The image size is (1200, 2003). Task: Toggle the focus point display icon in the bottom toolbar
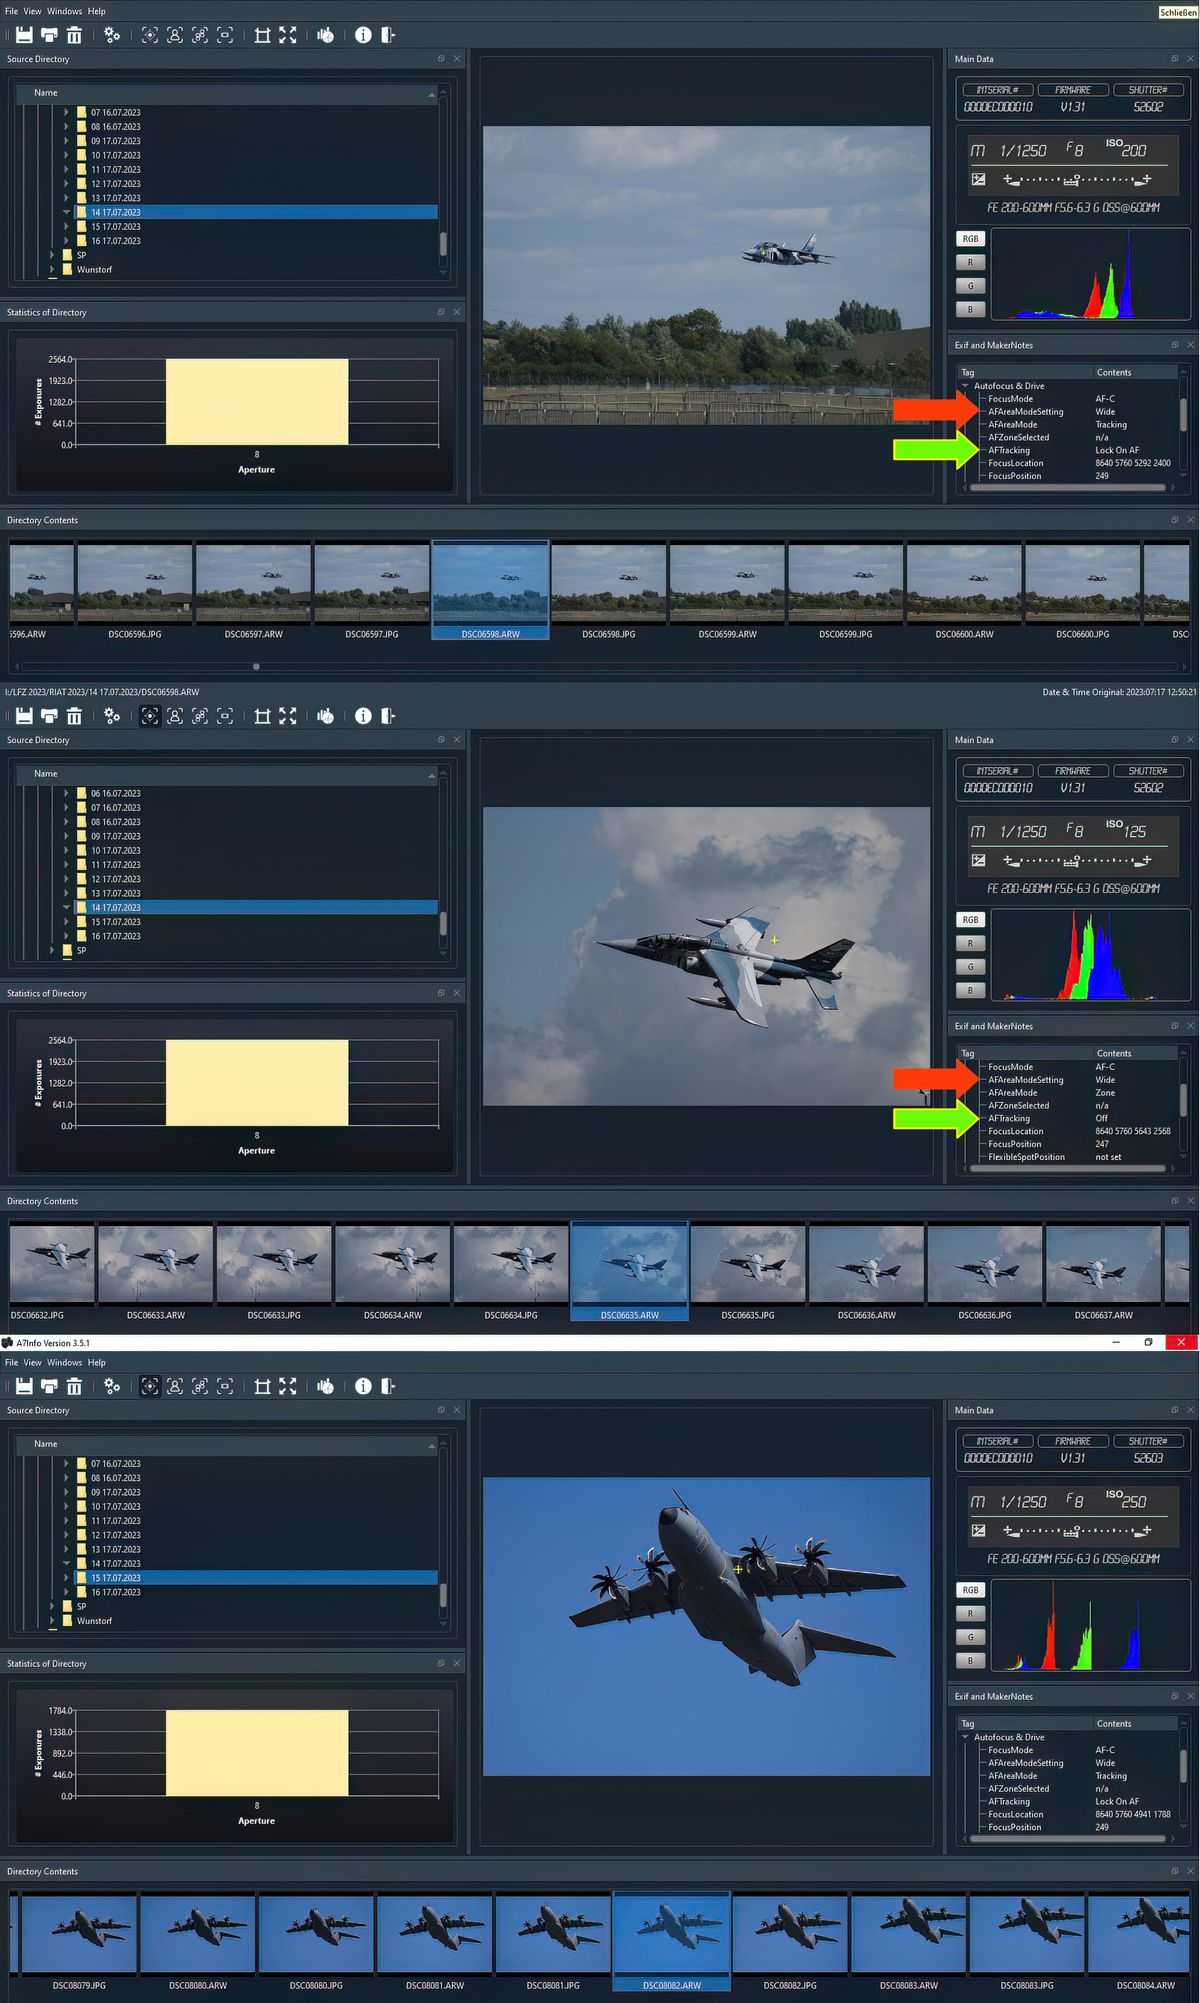(150, 1386)
